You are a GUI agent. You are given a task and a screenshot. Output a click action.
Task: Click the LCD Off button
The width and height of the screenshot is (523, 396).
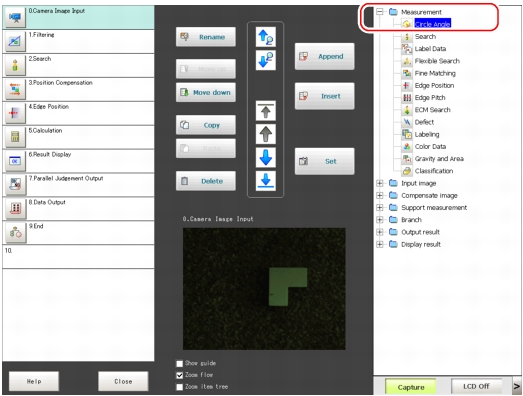(x=476, y=386)
